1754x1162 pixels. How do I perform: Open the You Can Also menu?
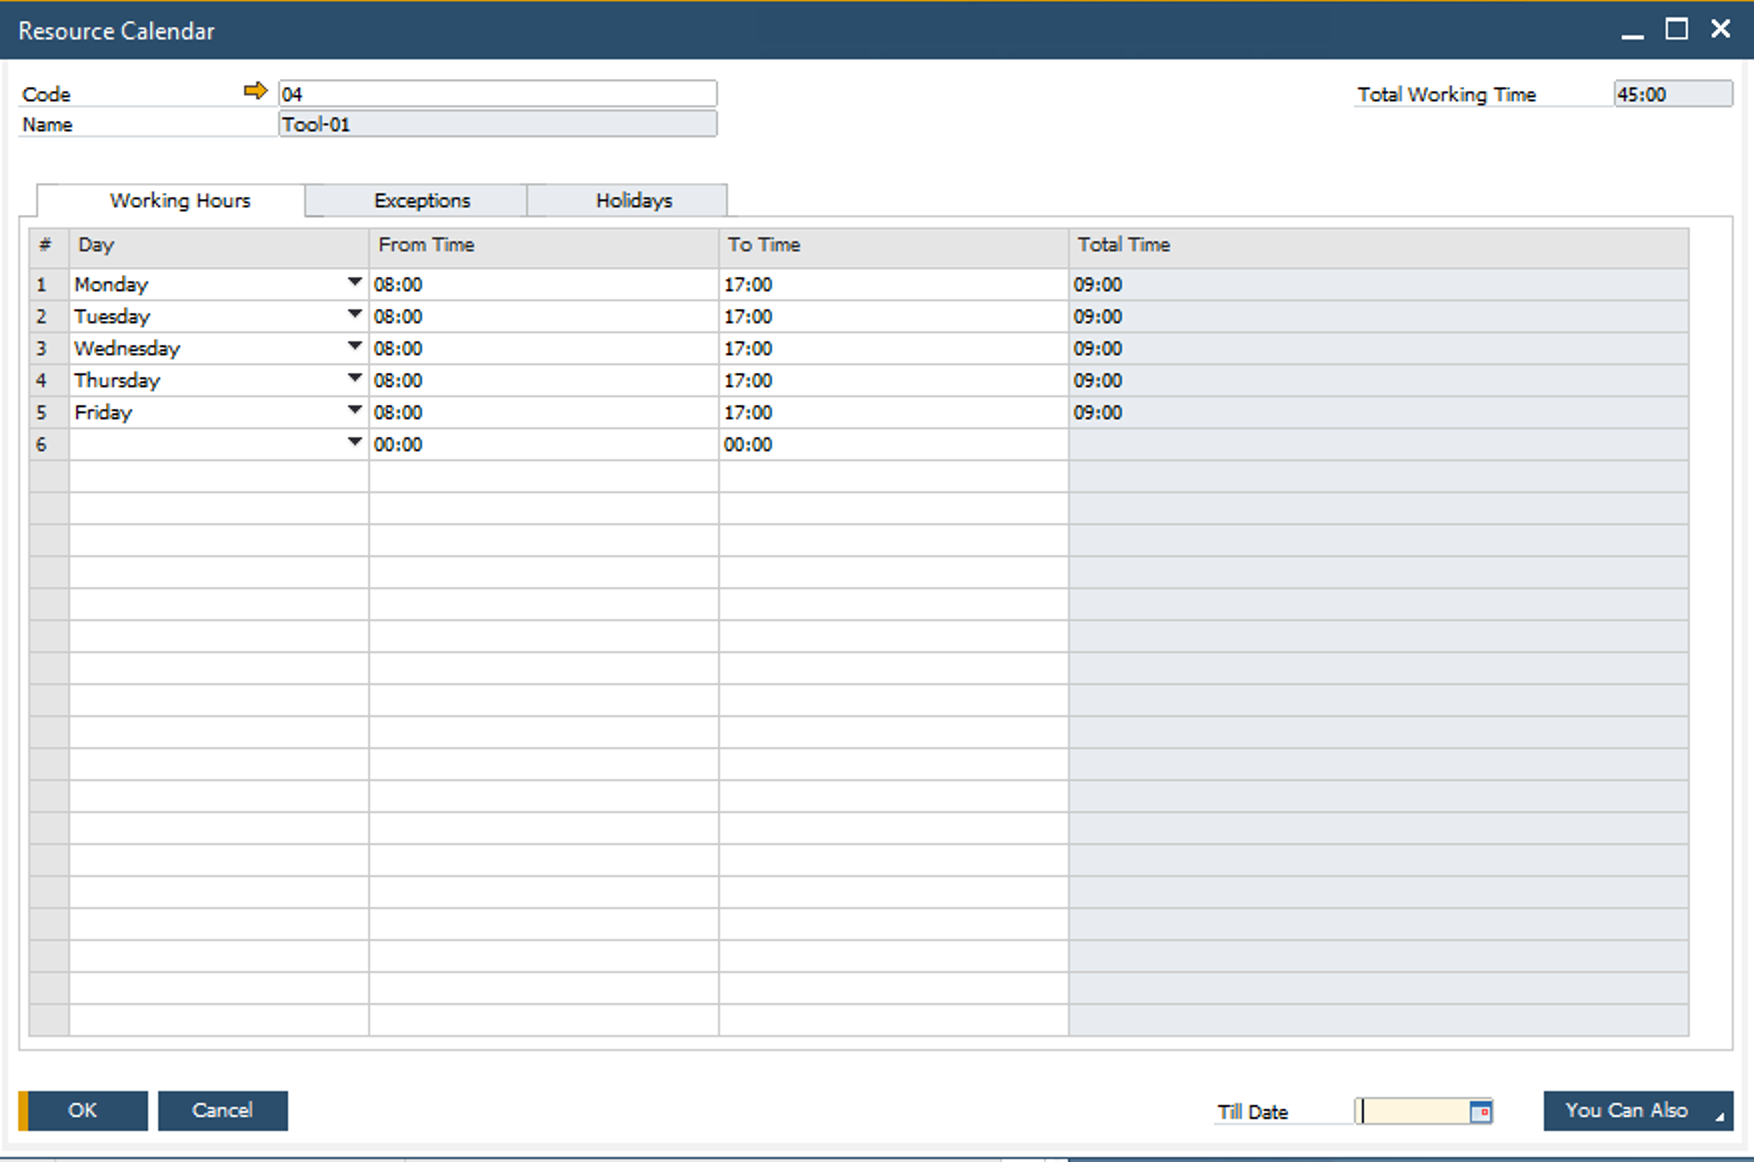[1637, 1111]
